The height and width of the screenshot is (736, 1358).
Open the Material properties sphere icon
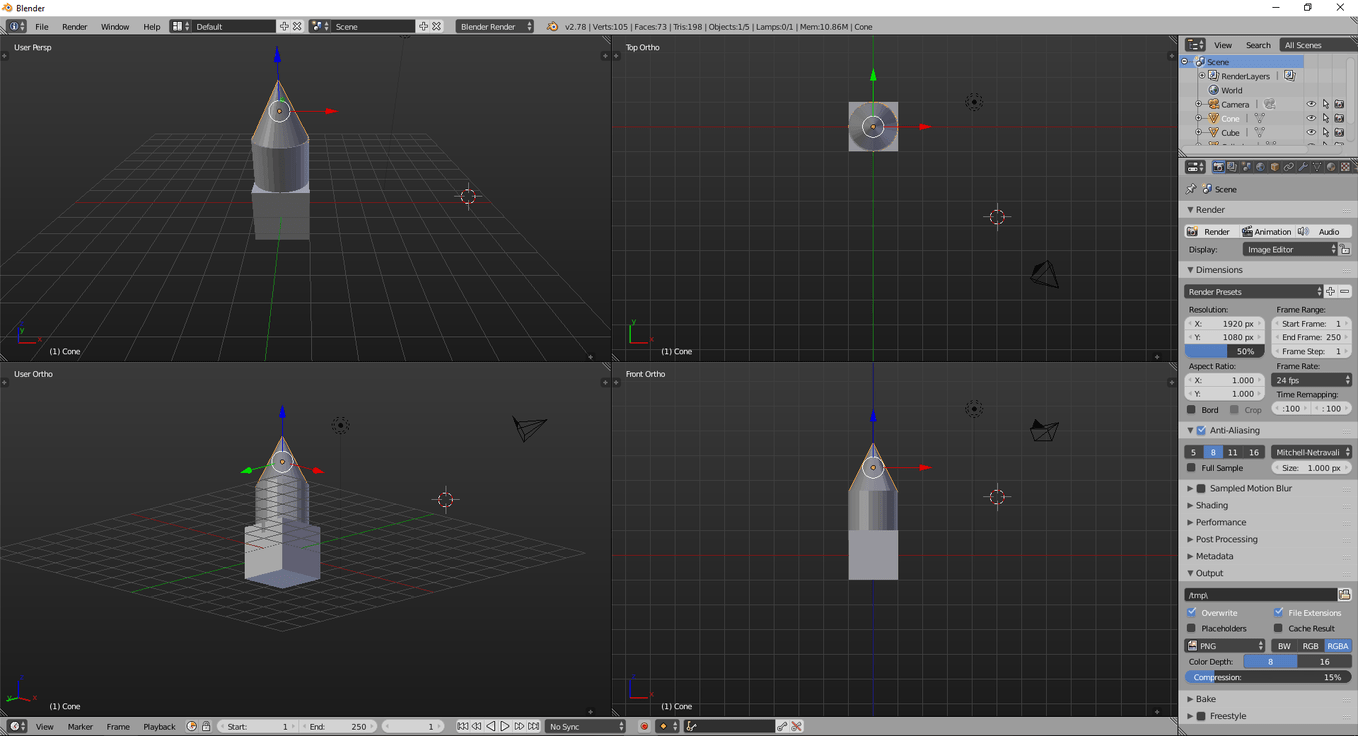point(1331,167)
